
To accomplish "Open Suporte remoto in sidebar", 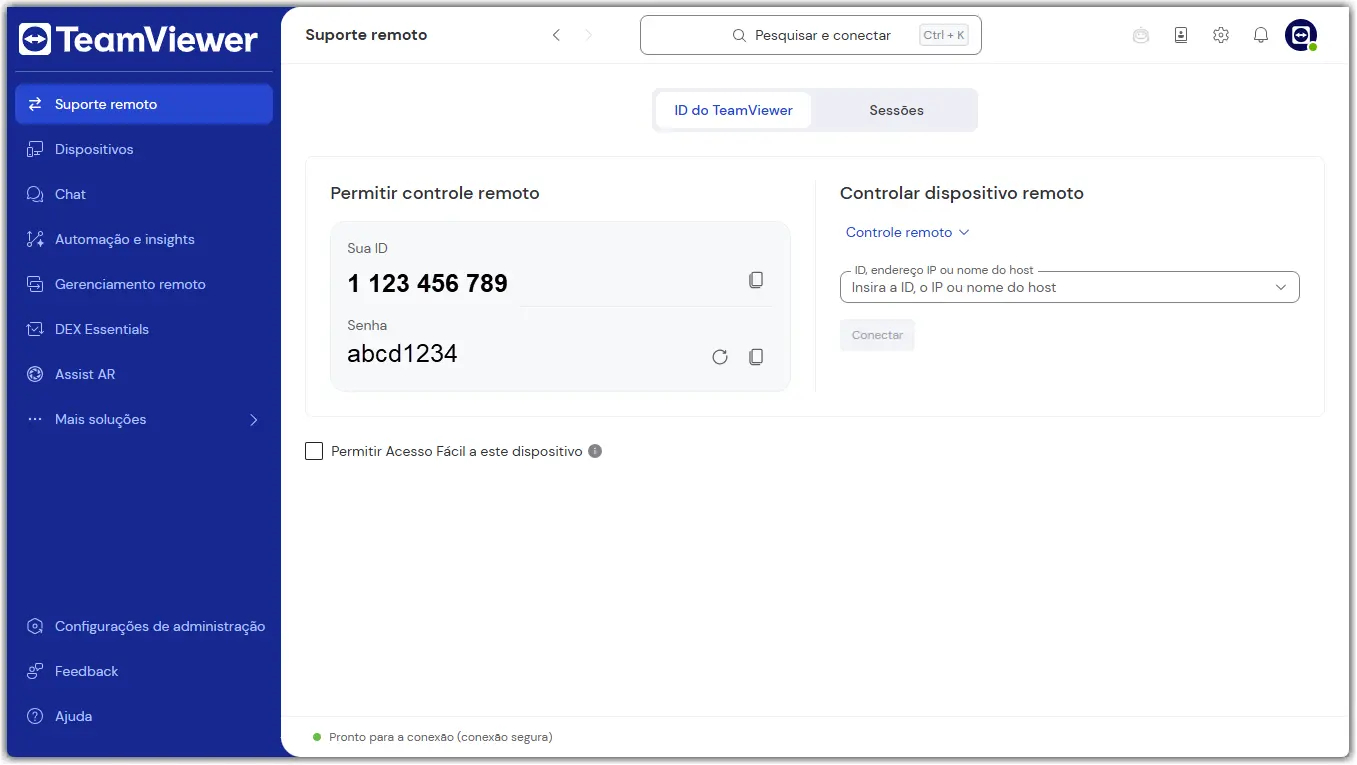I will tap(144, 104).
